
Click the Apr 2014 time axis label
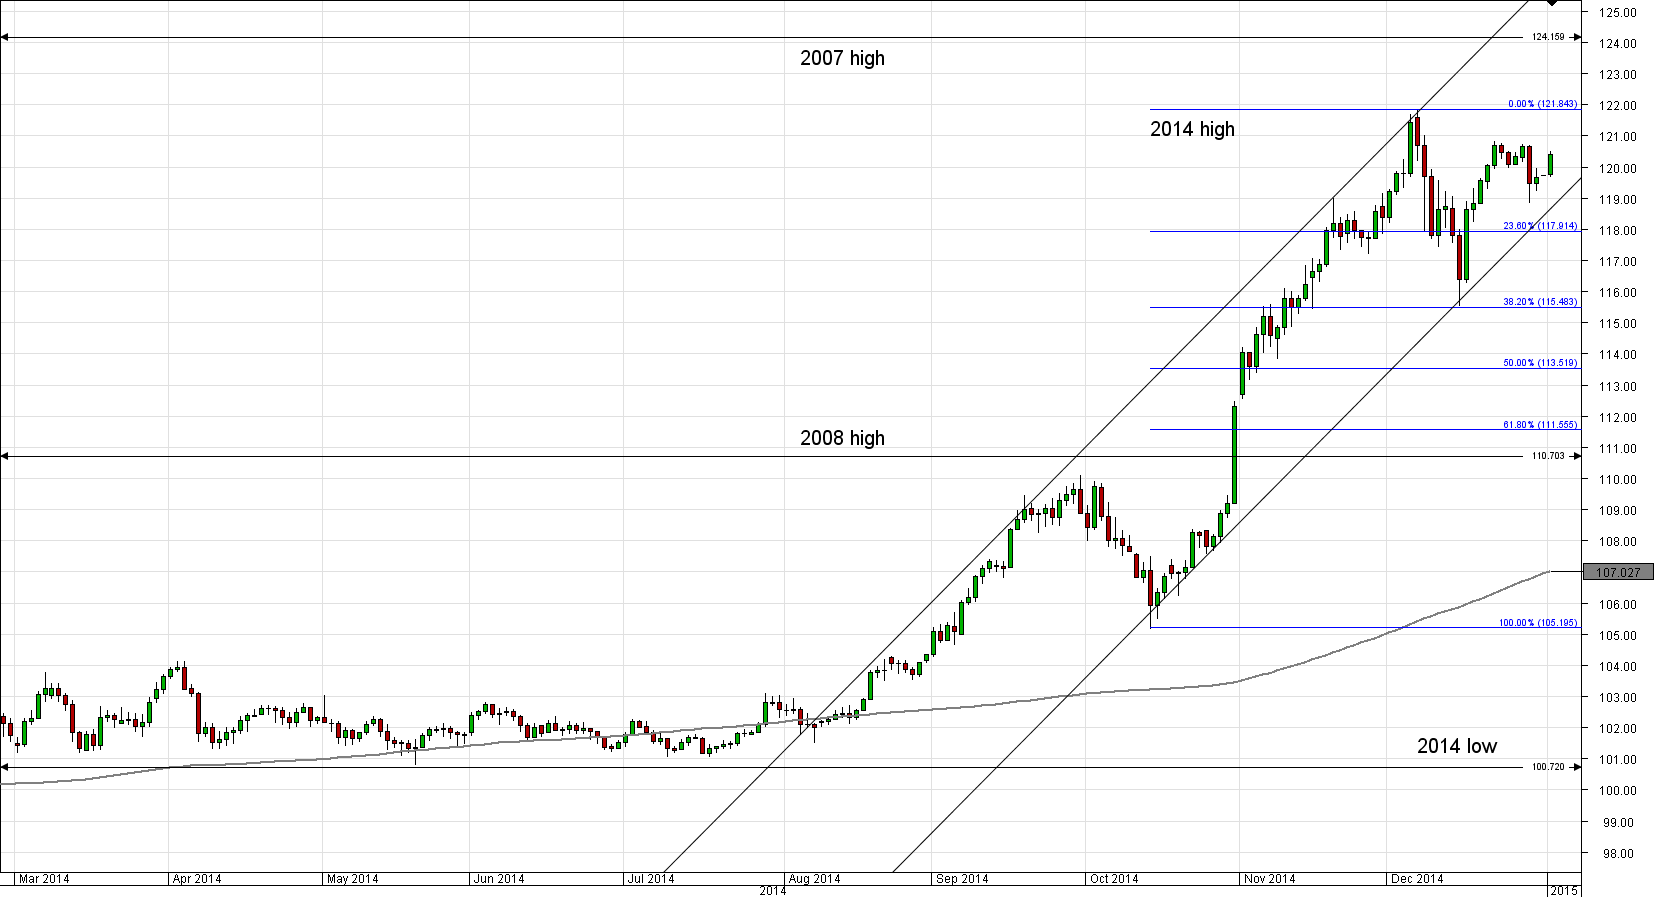[x=197, y=879]
